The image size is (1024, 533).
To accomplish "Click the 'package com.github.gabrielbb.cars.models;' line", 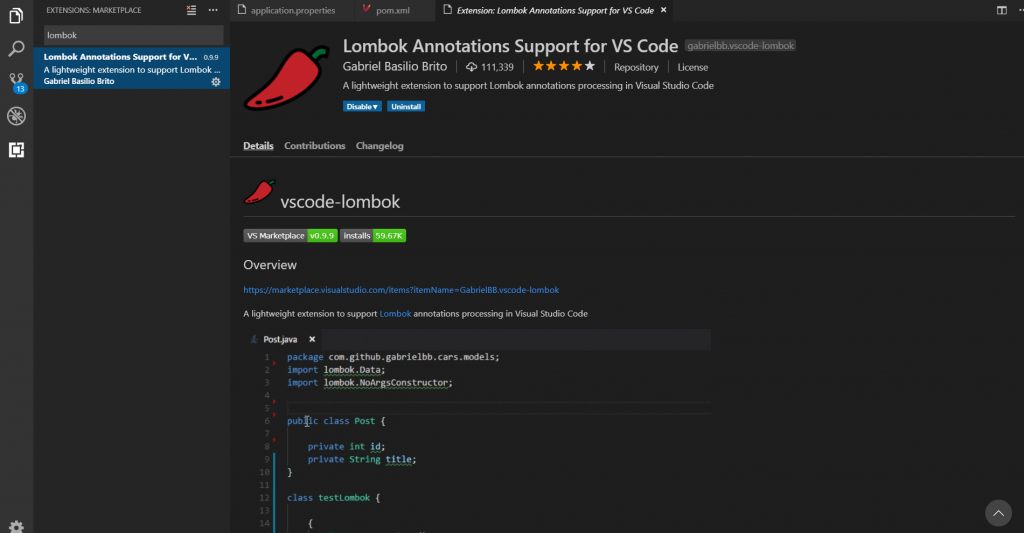I will pyautogui.click(x=393, y=357).
